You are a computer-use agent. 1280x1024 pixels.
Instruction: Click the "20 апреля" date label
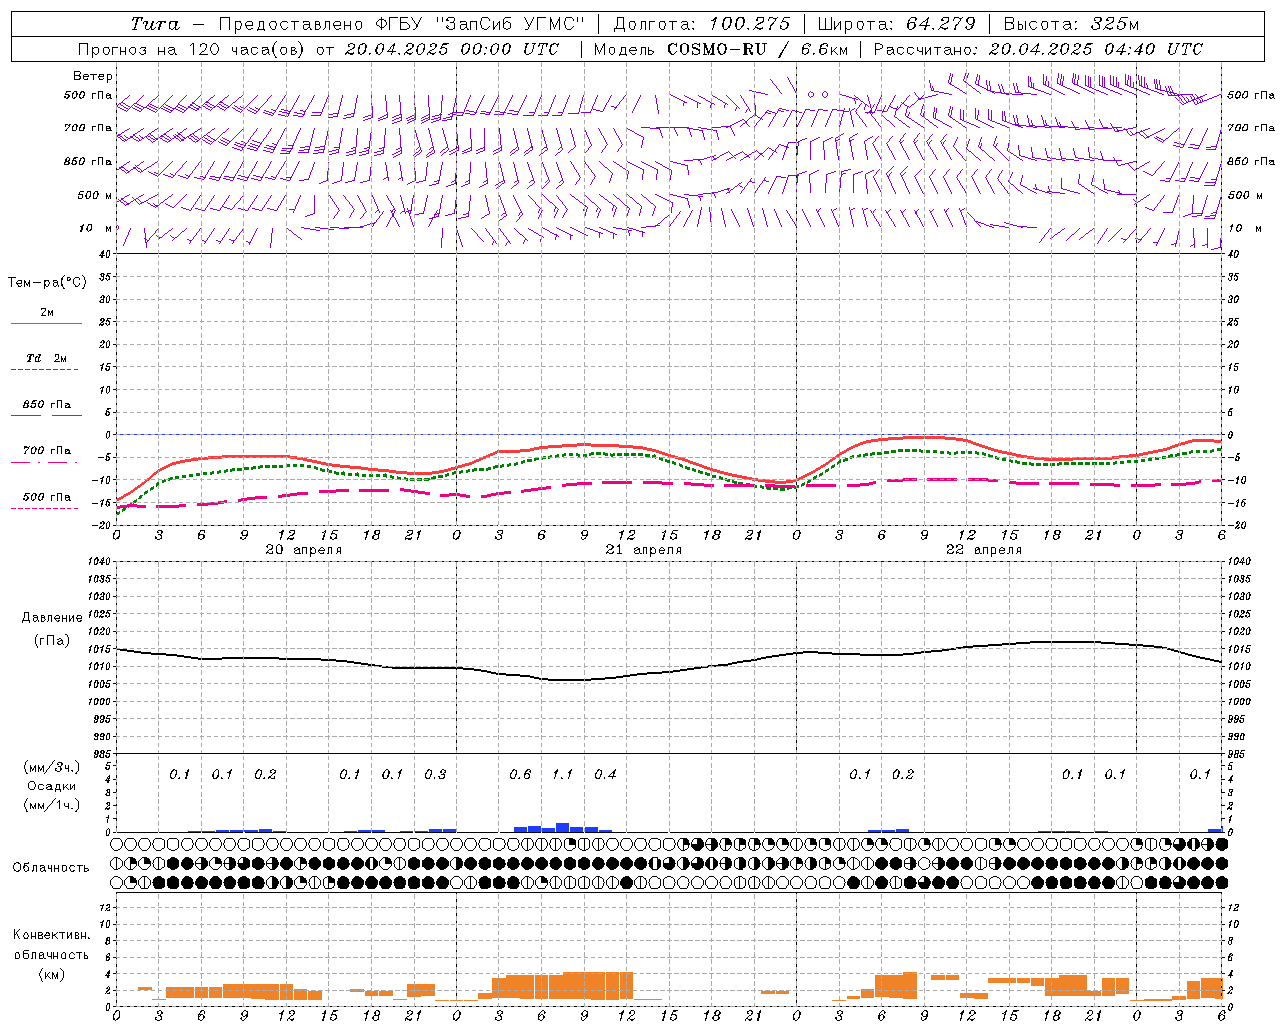(x=304, y=550)
